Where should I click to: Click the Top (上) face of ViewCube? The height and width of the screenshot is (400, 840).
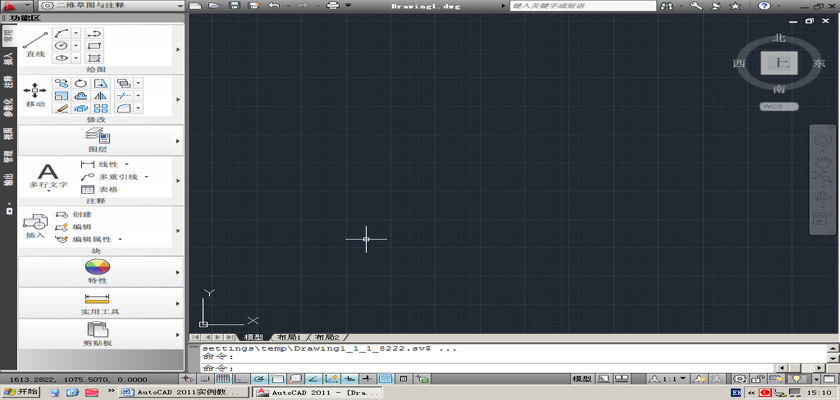(779, 63)
